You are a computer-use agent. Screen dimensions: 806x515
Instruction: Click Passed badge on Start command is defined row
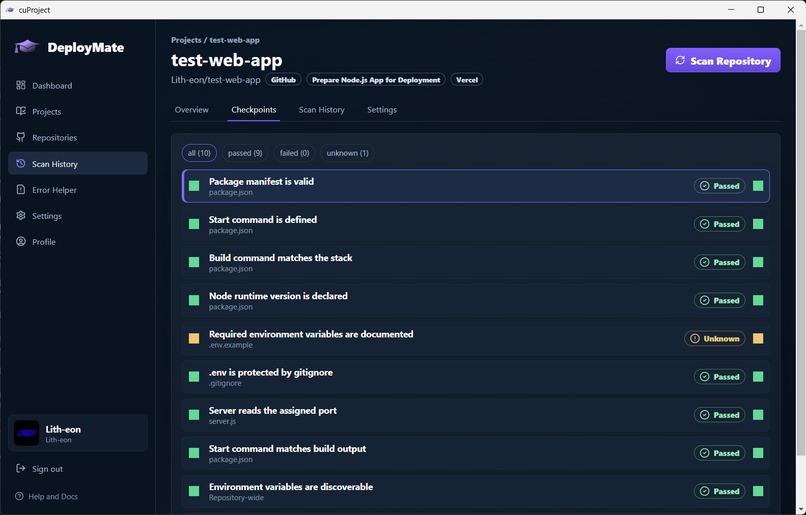(x=719, y=224)
